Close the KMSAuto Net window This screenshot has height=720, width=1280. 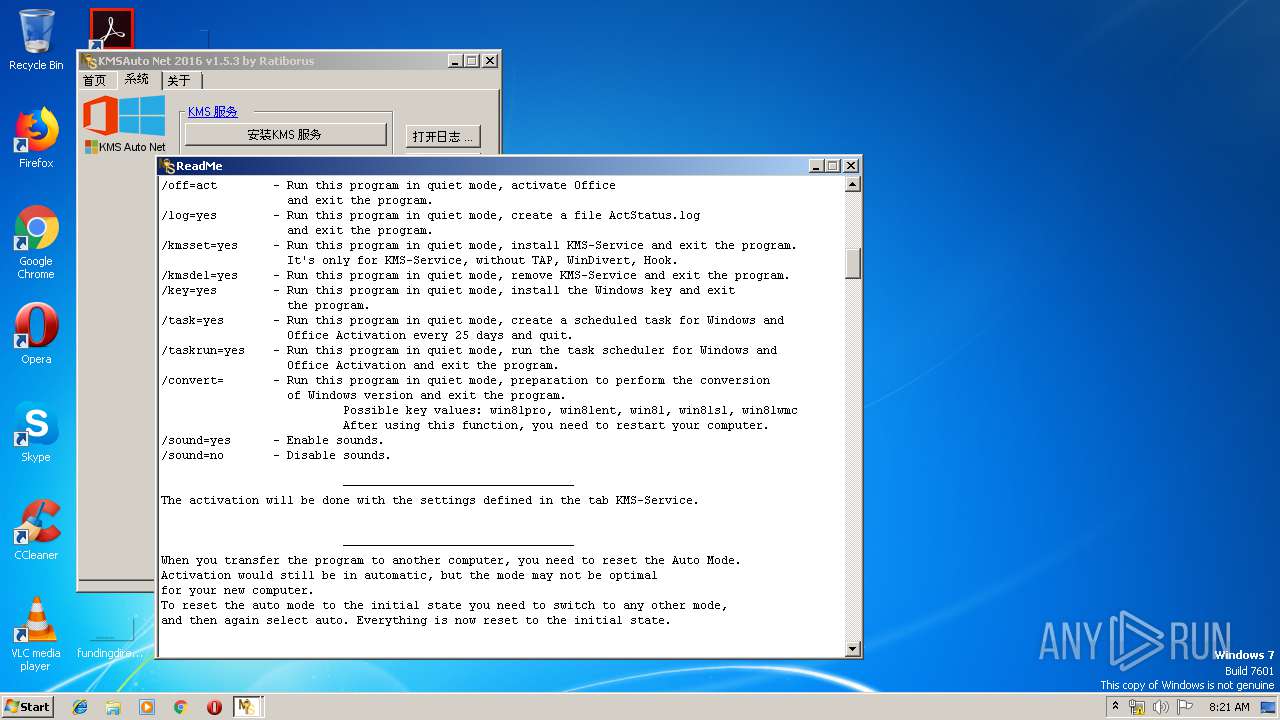click(490, 61)
